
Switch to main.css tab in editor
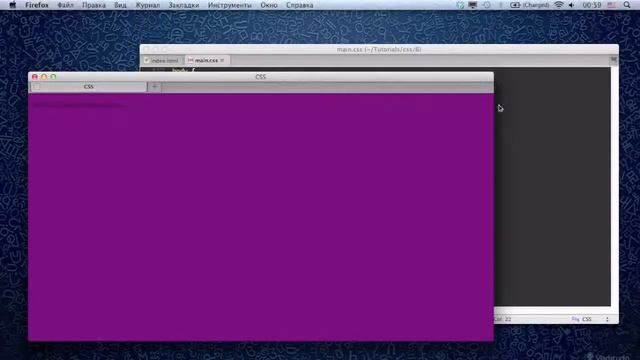206,60
